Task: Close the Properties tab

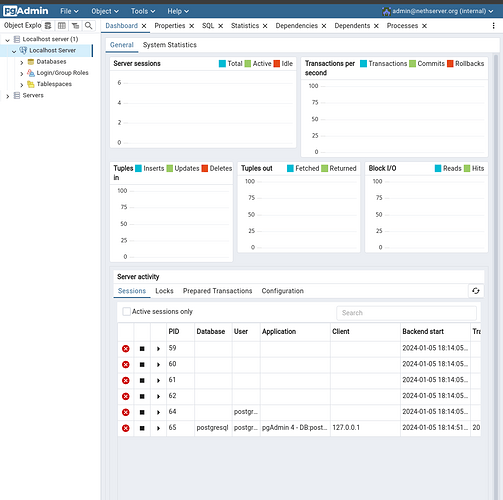Action: coord(191,26)
